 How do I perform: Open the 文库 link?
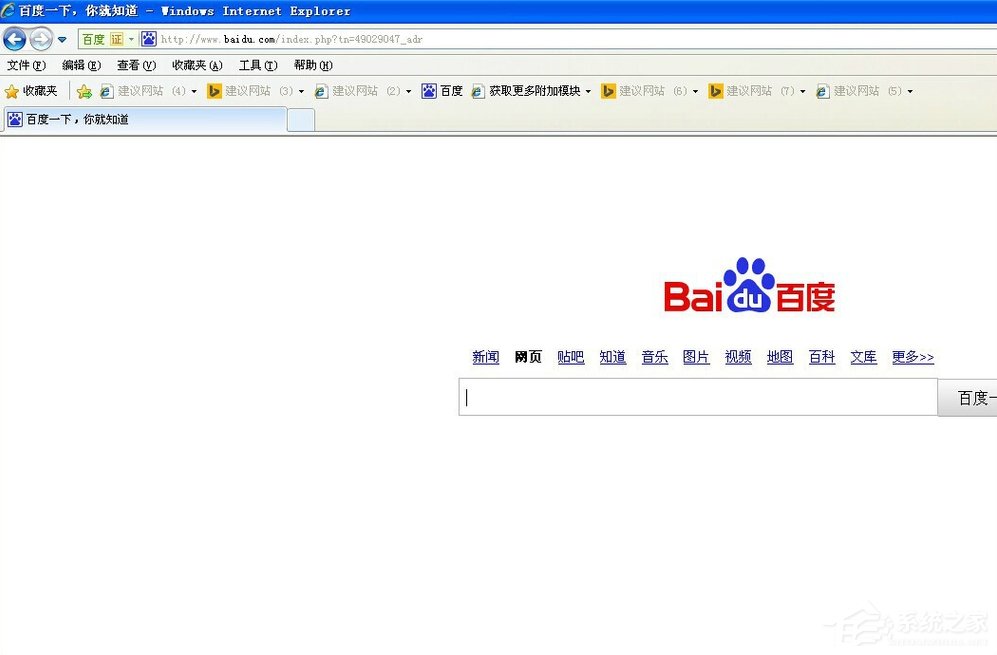click(863, 357)
